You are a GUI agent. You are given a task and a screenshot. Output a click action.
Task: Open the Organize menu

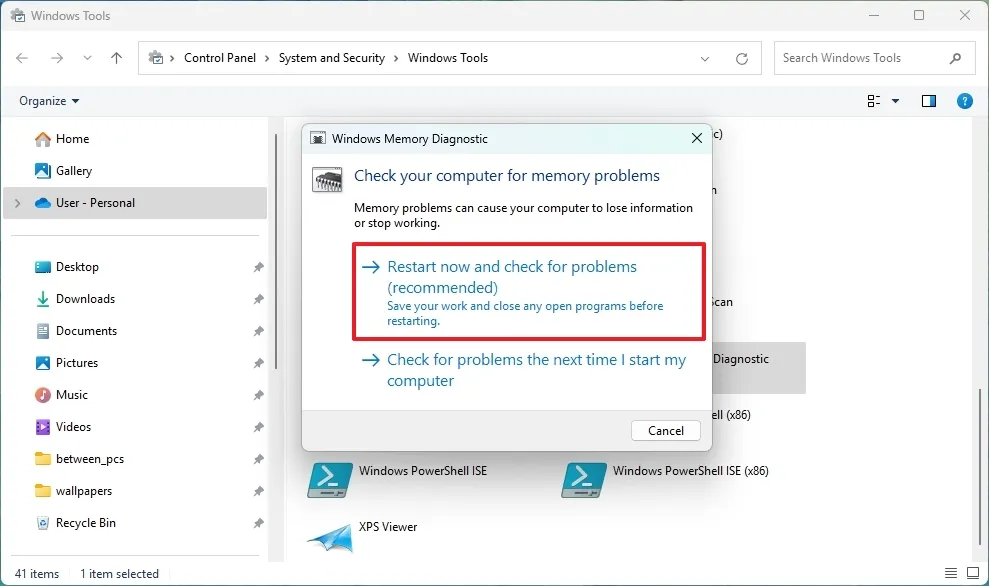[49, 101]
